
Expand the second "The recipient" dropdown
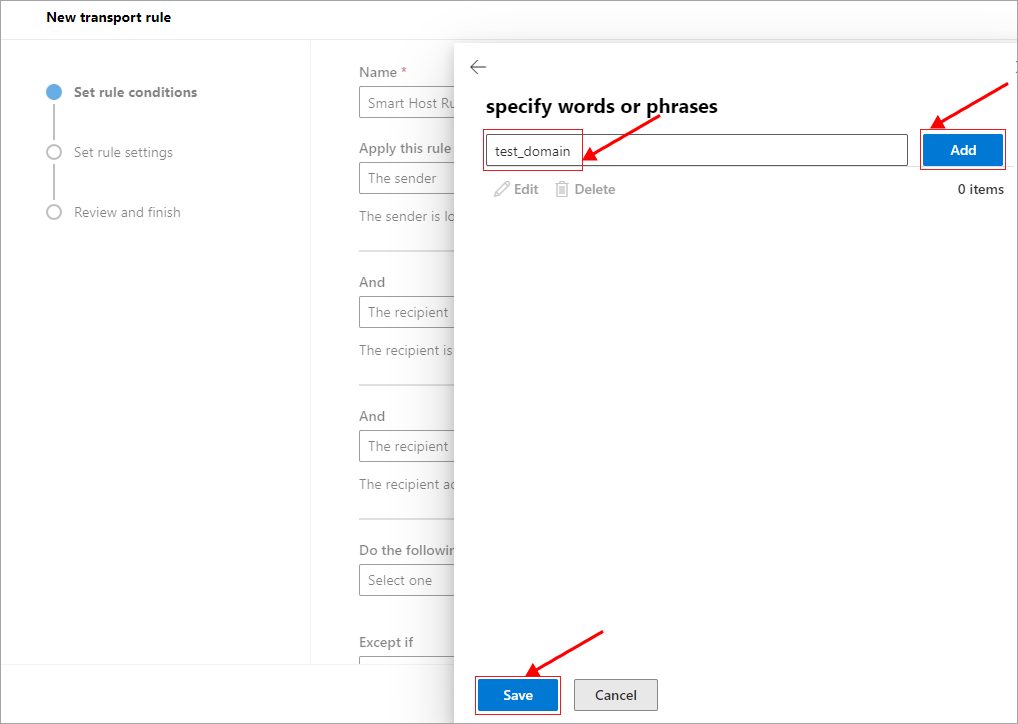point(407,446)
